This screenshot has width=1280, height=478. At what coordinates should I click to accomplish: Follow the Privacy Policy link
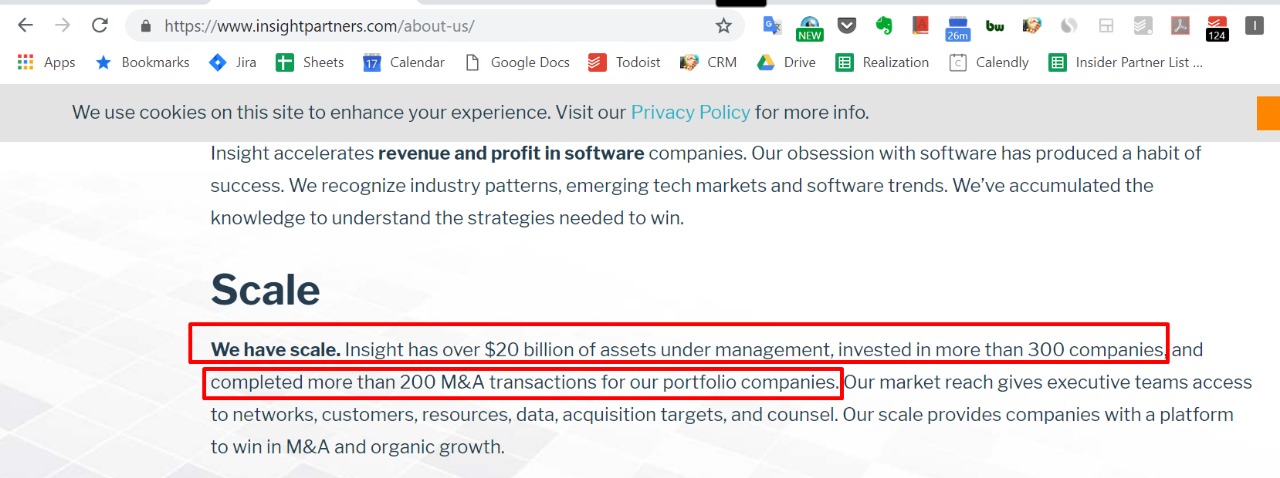tap(690, 112)
